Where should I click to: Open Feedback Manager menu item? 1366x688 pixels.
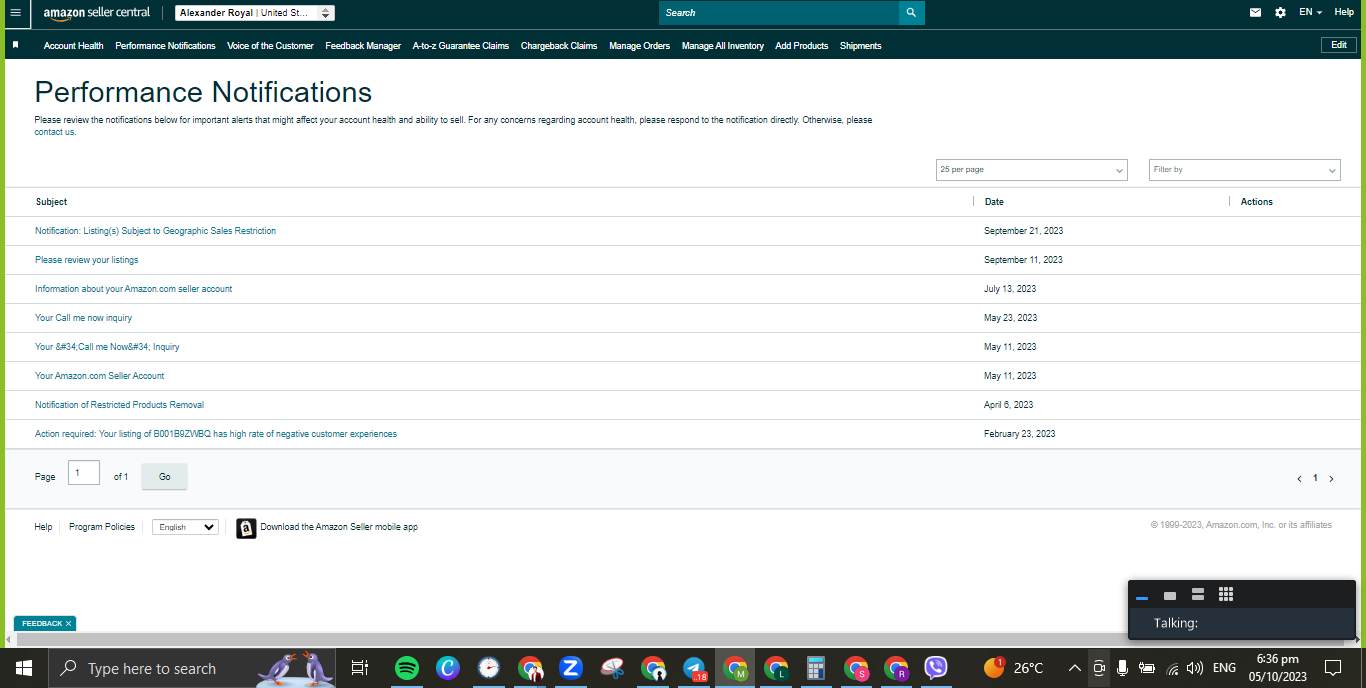[x=363, y=46]
